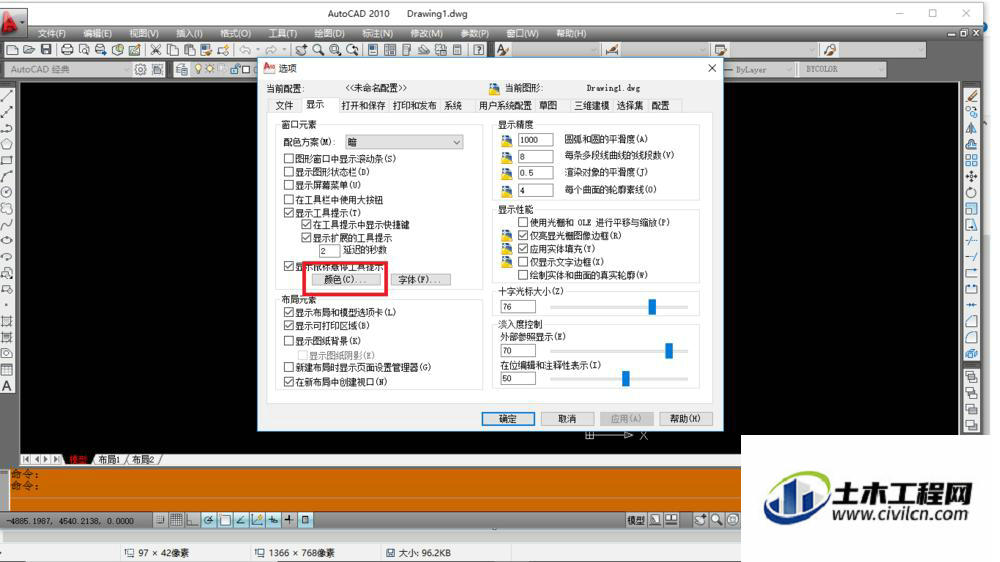The image size is (1000, 562).
Task: Switch to 布局1 layout tab
Action: (109, 459)
